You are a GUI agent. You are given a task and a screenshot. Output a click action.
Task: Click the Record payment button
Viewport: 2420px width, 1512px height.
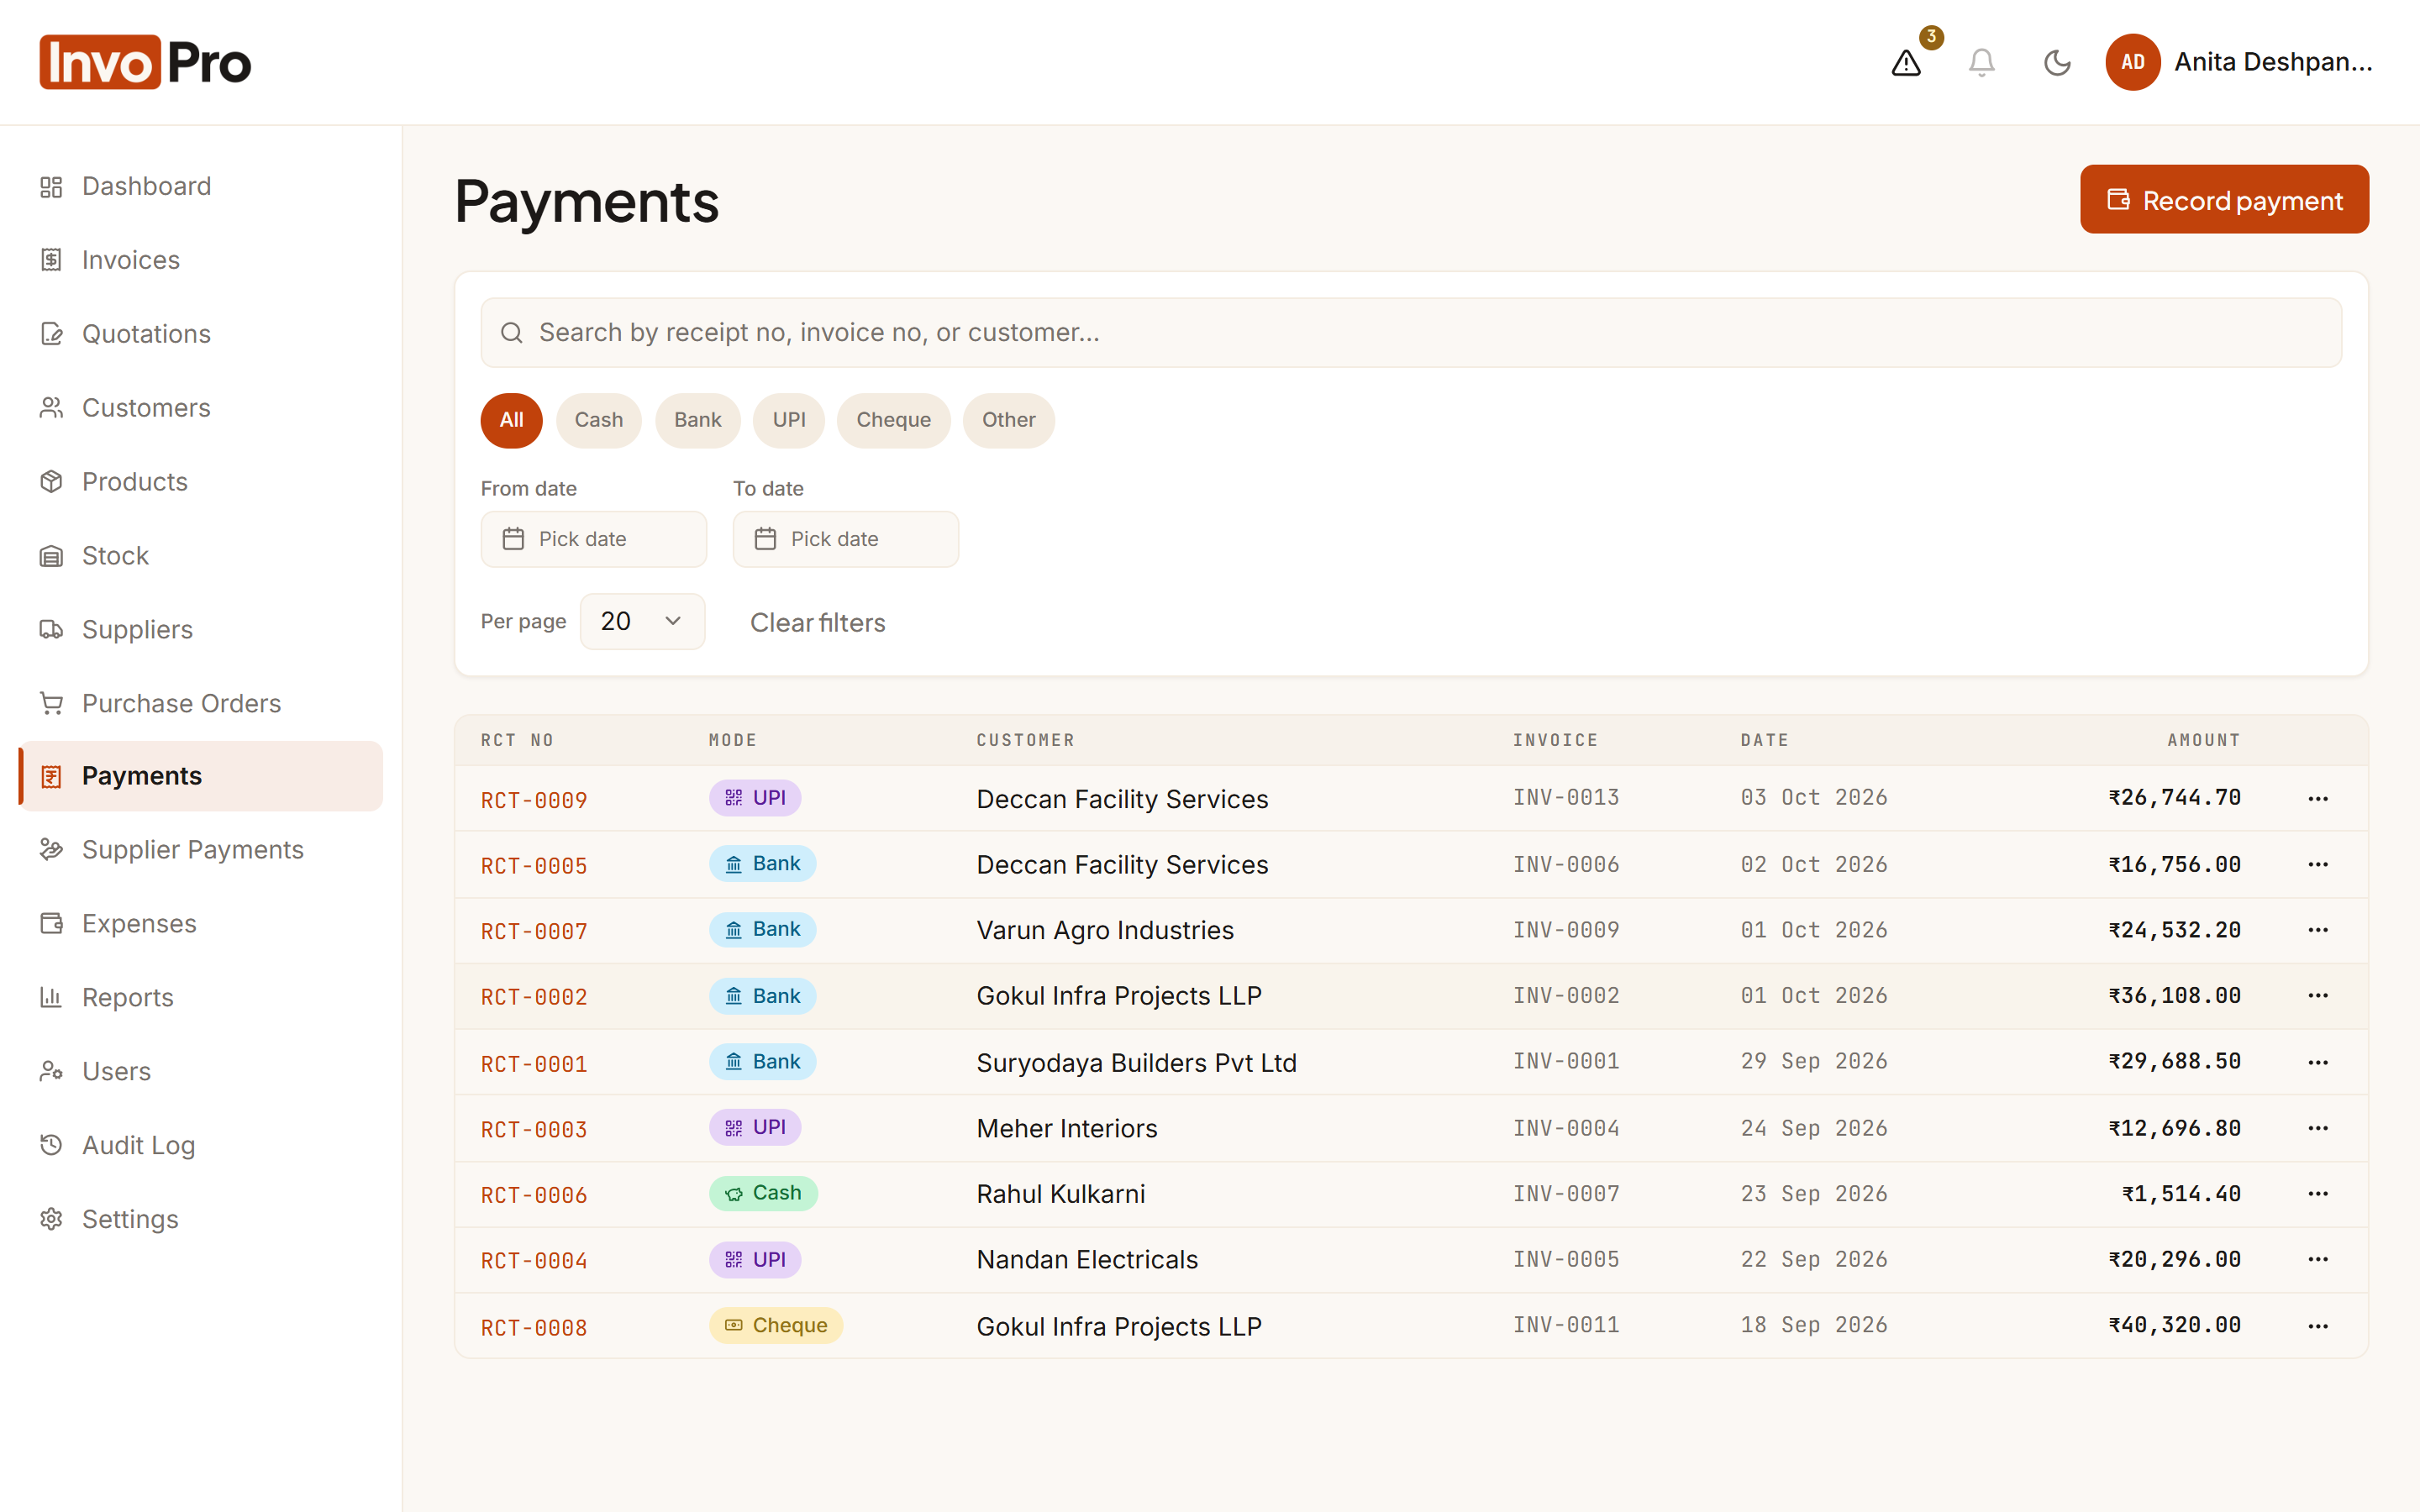tap(2224, 200)
